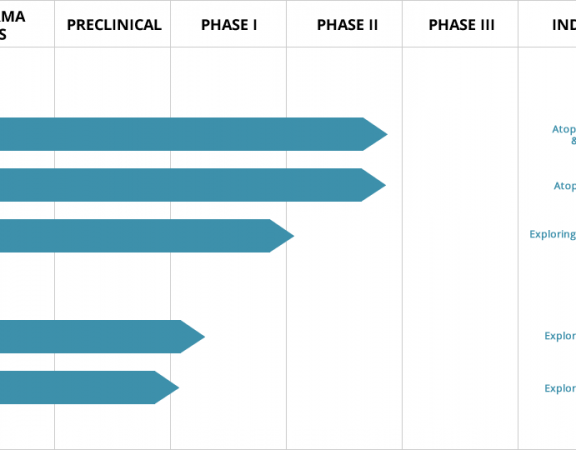The height and width of the screenshot is (450, 576).
Task: Click the PHASE II column header
Action: pyautogui.click(x=347, y=25)
